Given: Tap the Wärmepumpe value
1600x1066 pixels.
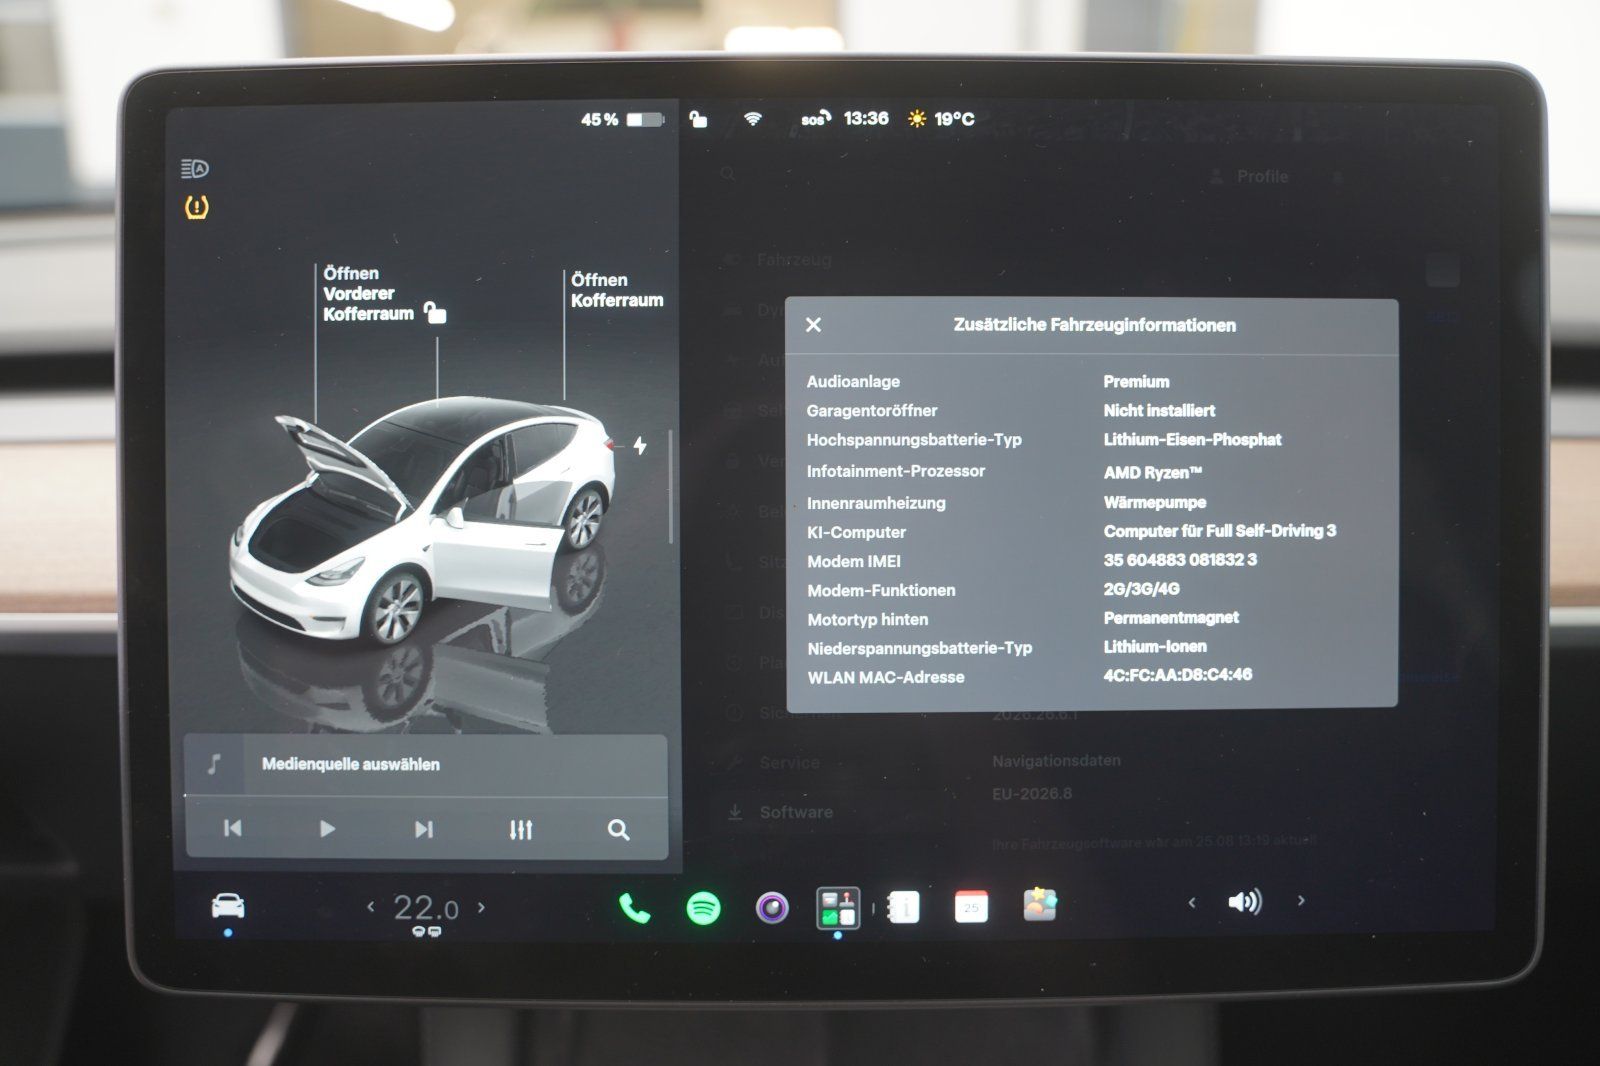Looking at the screenshot, I should [1154, 502].
